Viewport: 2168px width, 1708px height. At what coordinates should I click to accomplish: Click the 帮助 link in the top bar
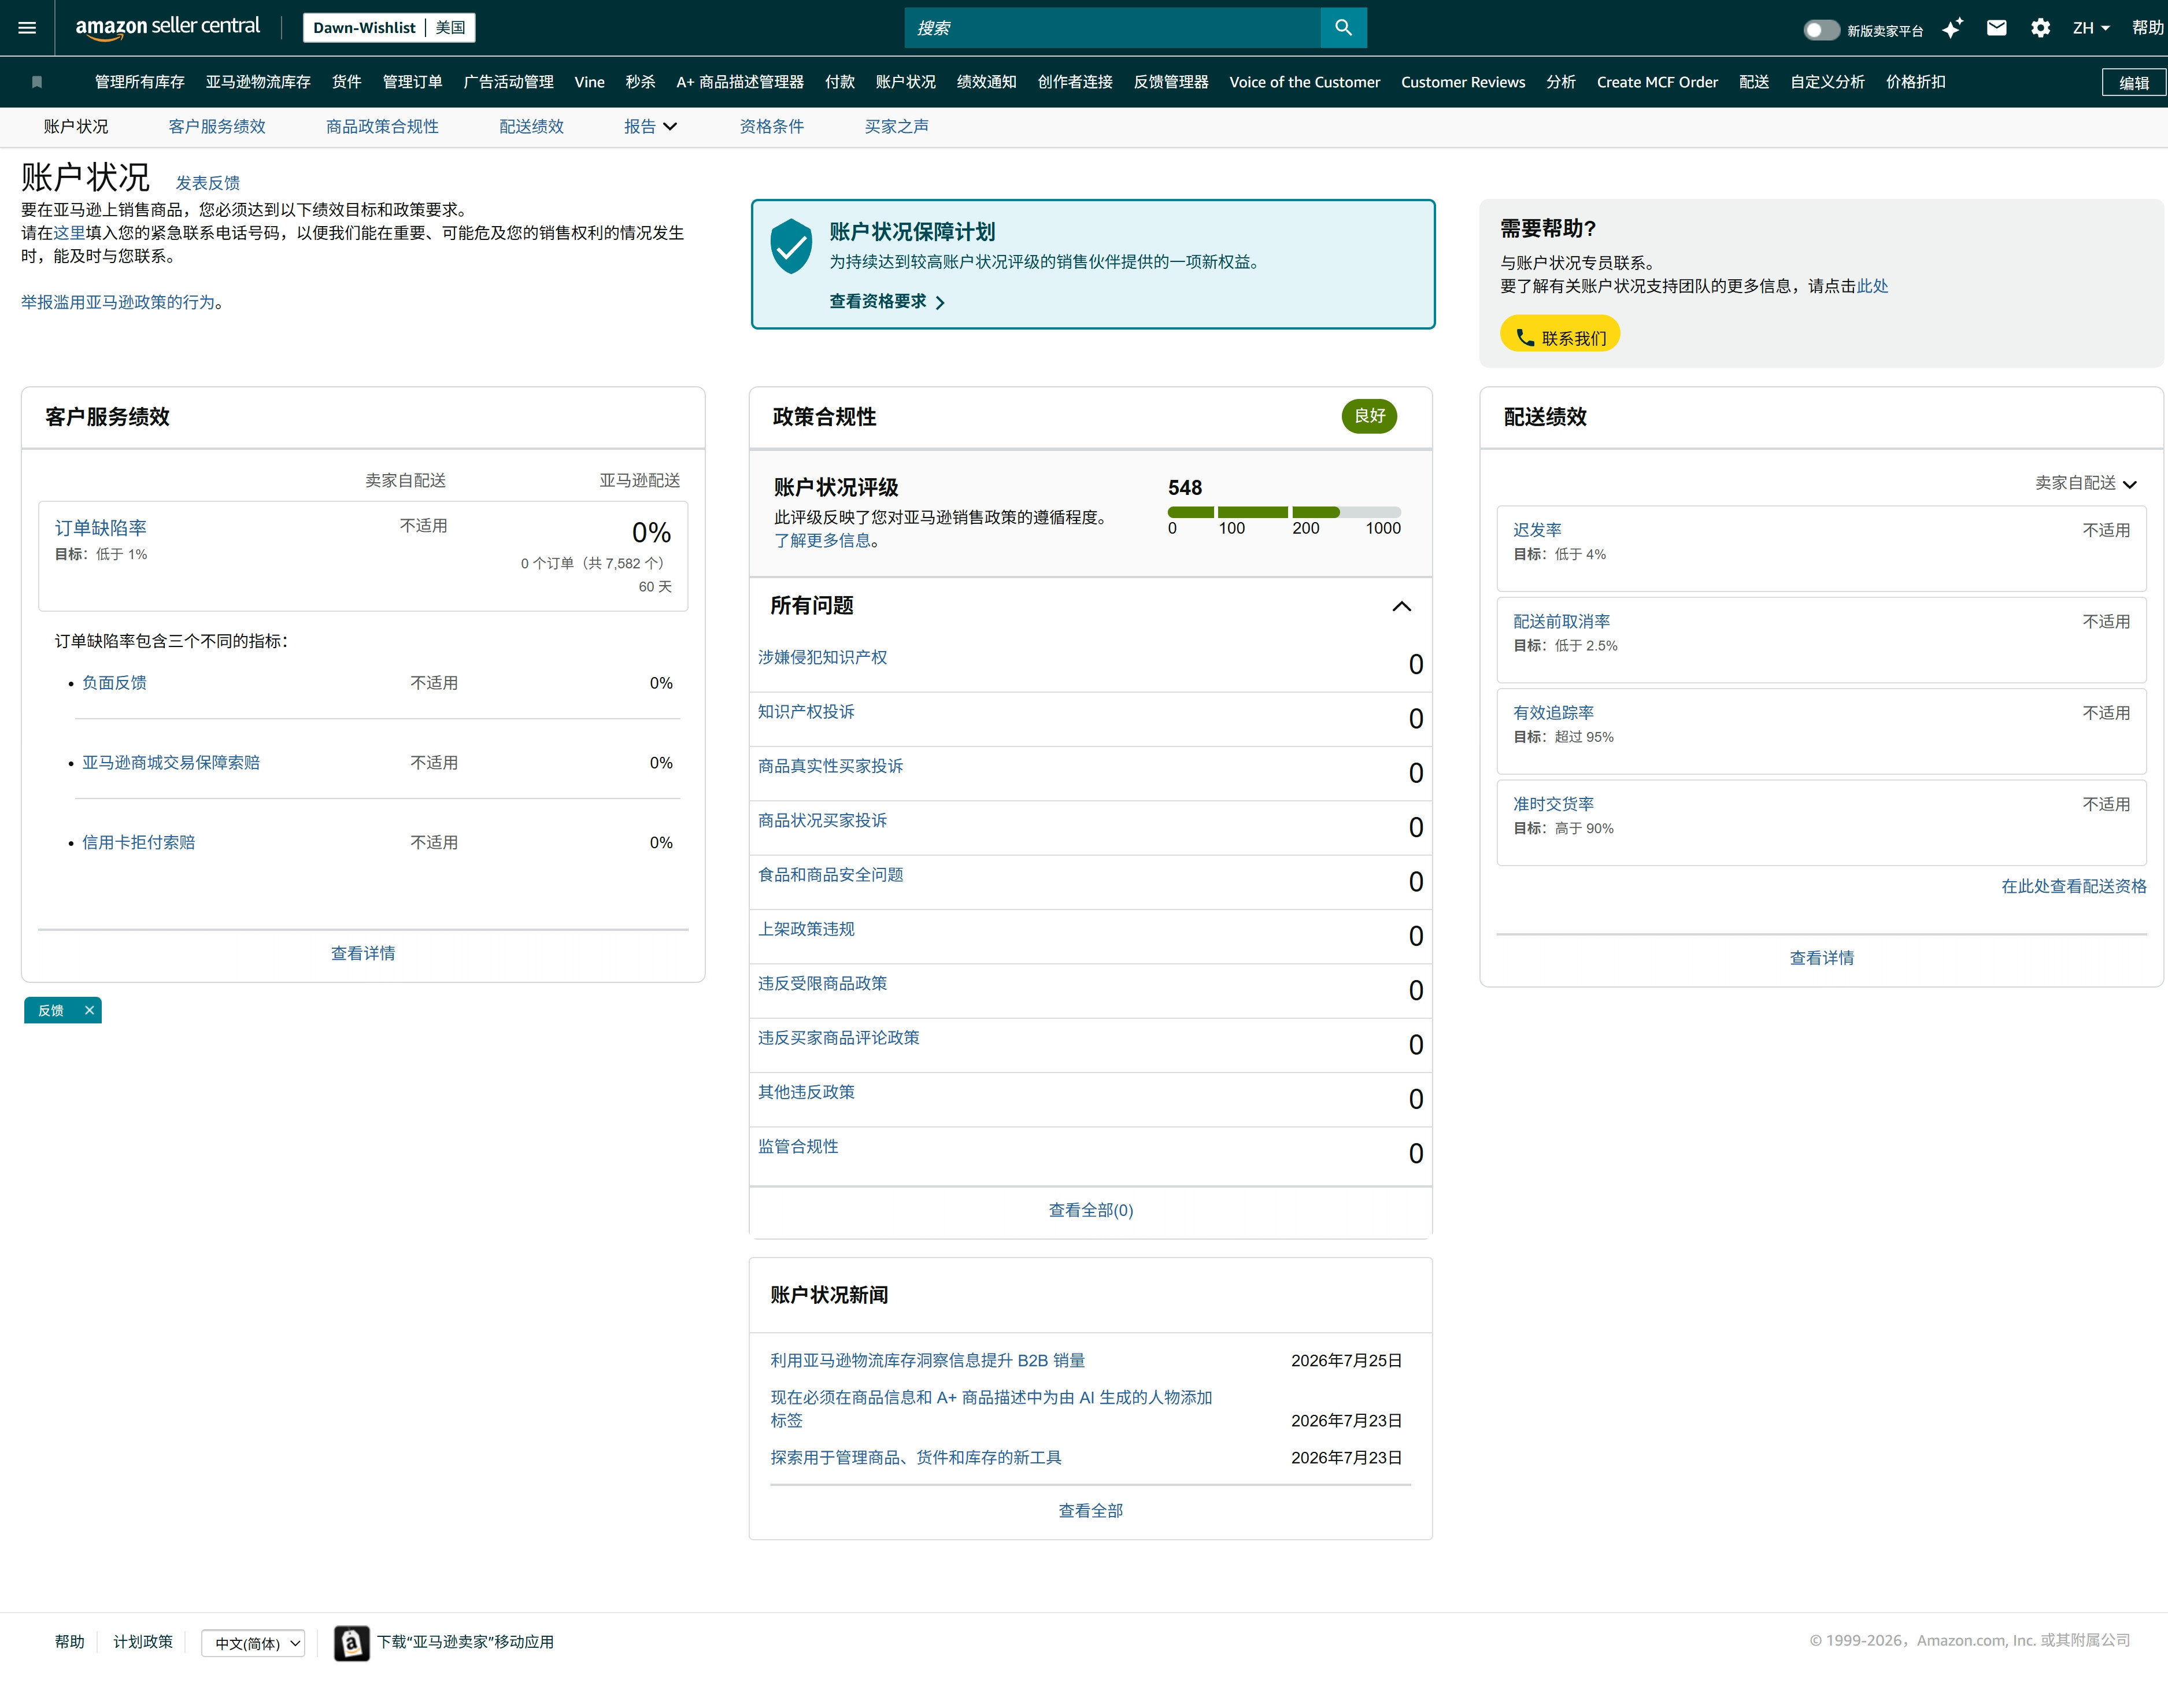(x=2147, y=28)
